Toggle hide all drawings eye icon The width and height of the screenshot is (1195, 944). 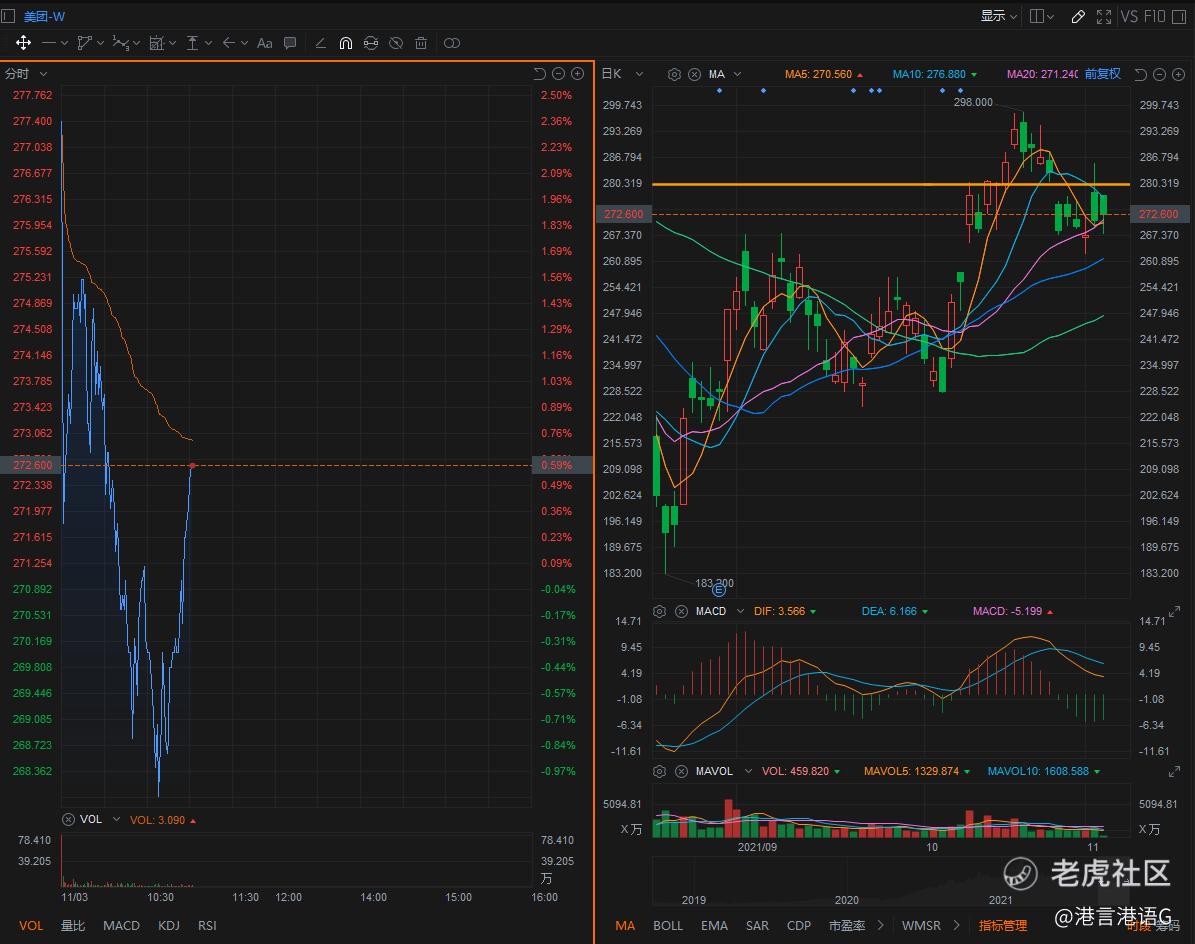pyautogui.click(x=396, y=43)
